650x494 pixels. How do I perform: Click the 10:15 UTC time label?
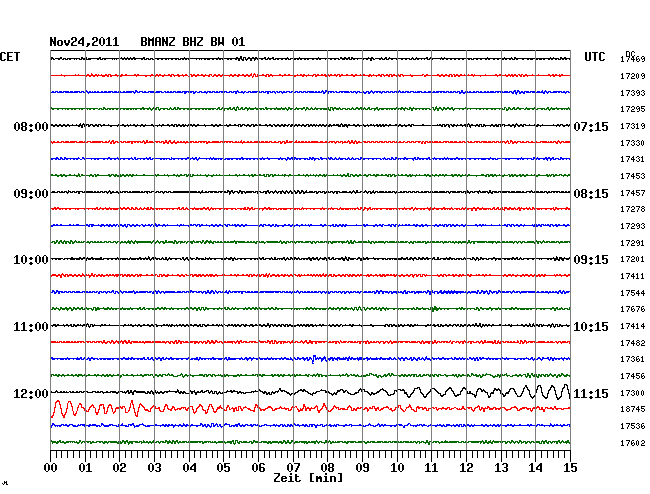pos(591,327)
